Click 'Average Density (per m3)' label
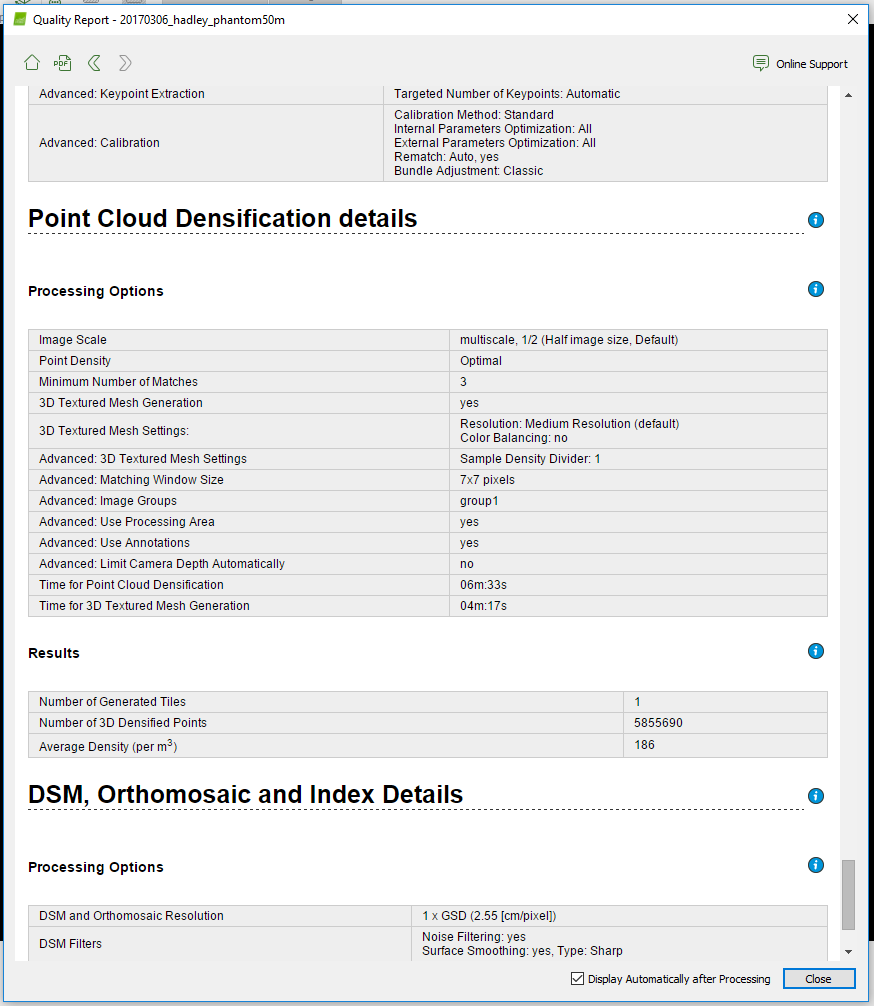 (x=108, y=746)
